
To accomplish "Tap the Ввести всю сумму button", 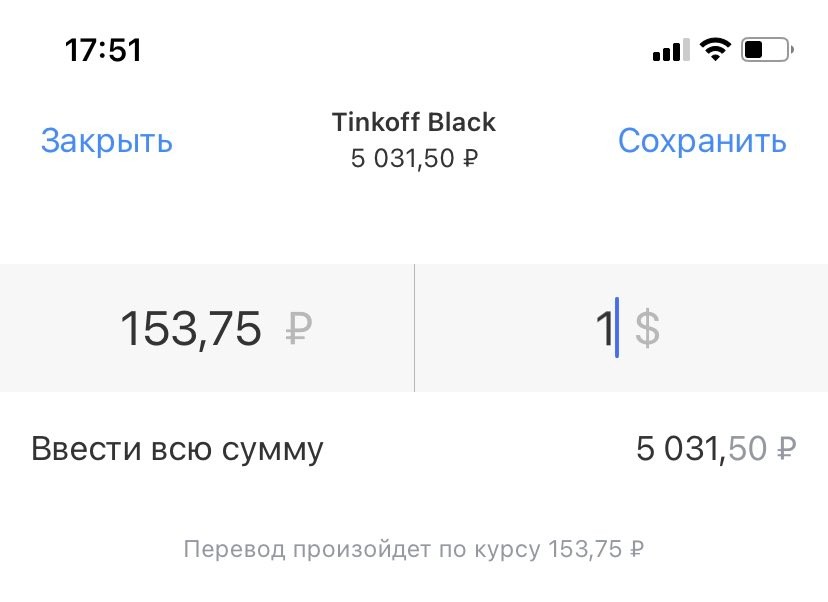I will [x=178, y=449].
